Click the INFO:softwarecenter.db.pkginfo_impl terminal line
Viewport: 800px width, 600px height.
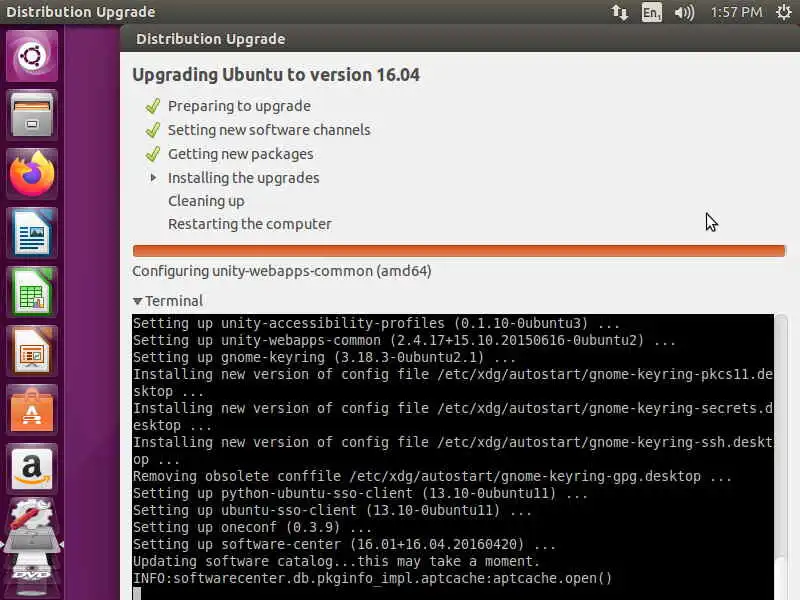coord(372,578)
